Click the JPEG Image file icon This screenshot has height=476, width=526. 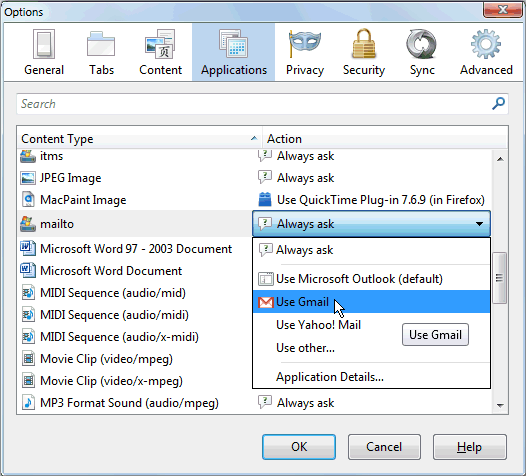coord(28,178)
